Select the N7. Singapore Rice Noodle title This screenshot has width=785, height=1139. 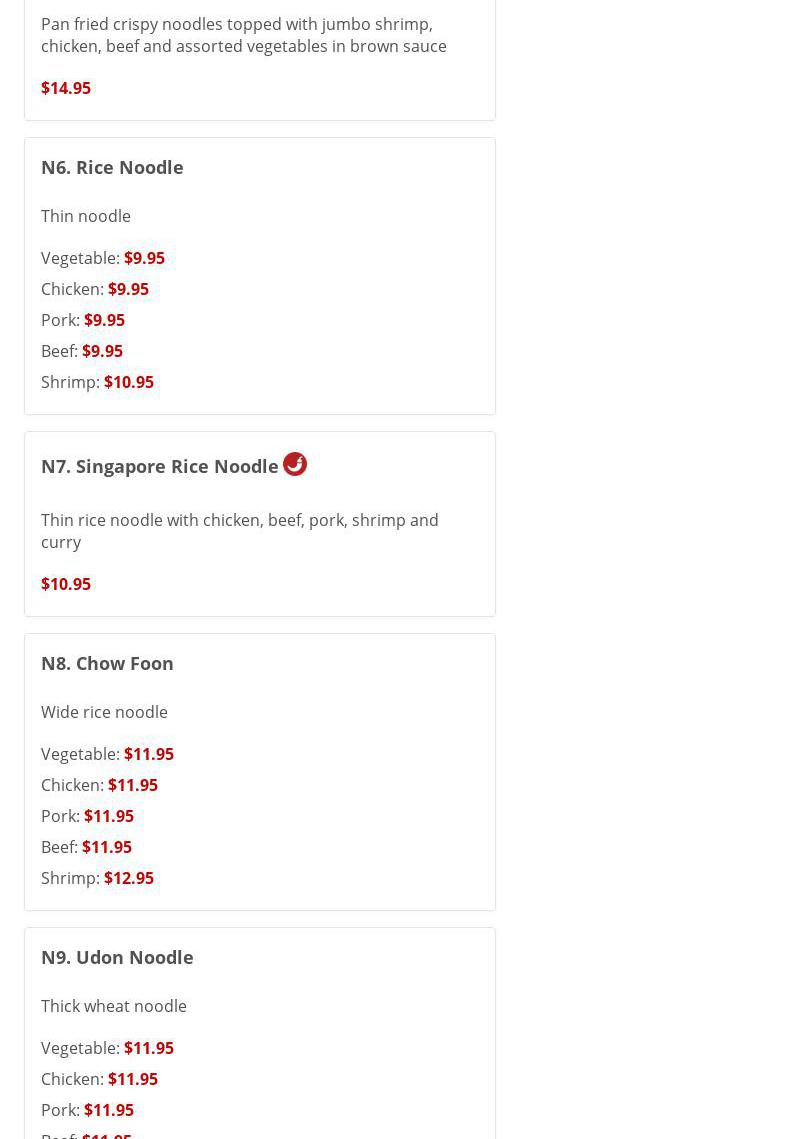pyautogui.click(x=160, y=466)
